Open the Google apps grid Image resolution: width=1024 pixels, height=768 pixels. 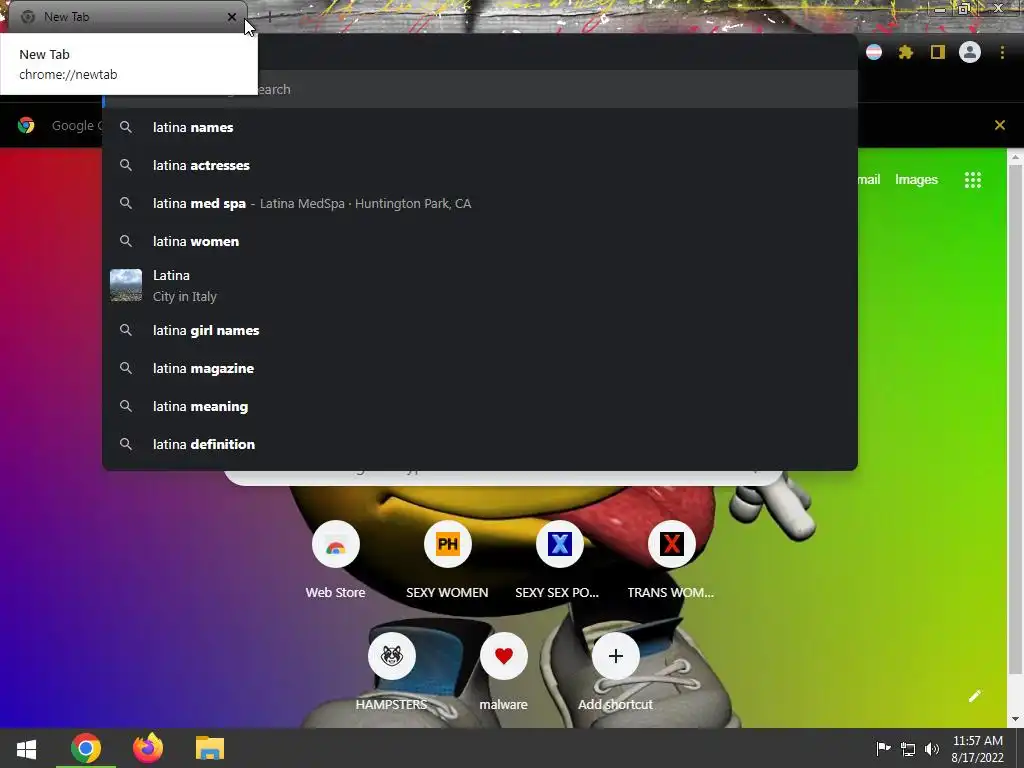pyautogui.click(x=972, y=180)
